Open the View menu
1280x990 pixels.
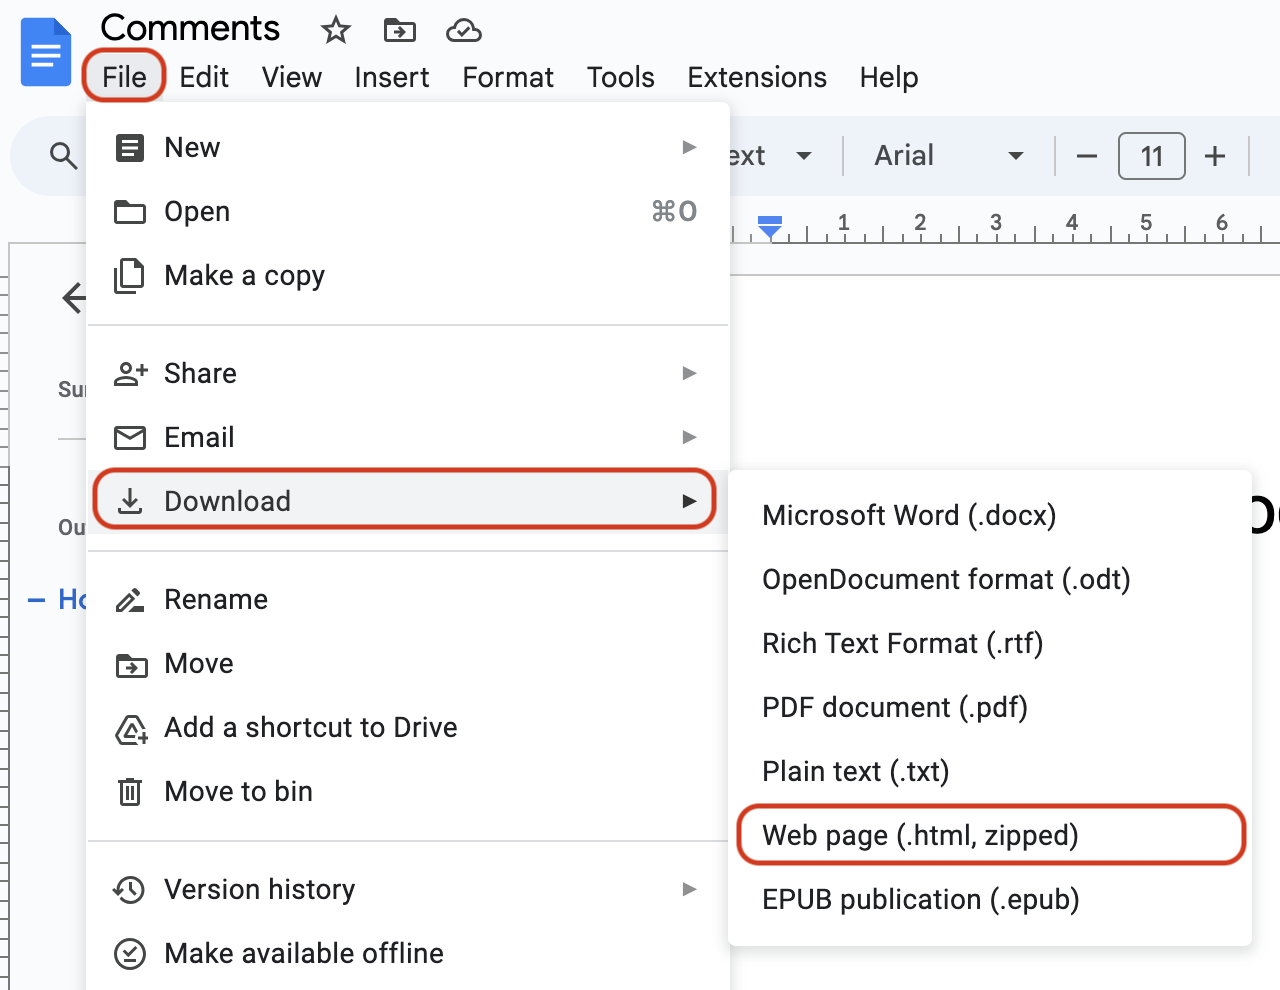292,77
